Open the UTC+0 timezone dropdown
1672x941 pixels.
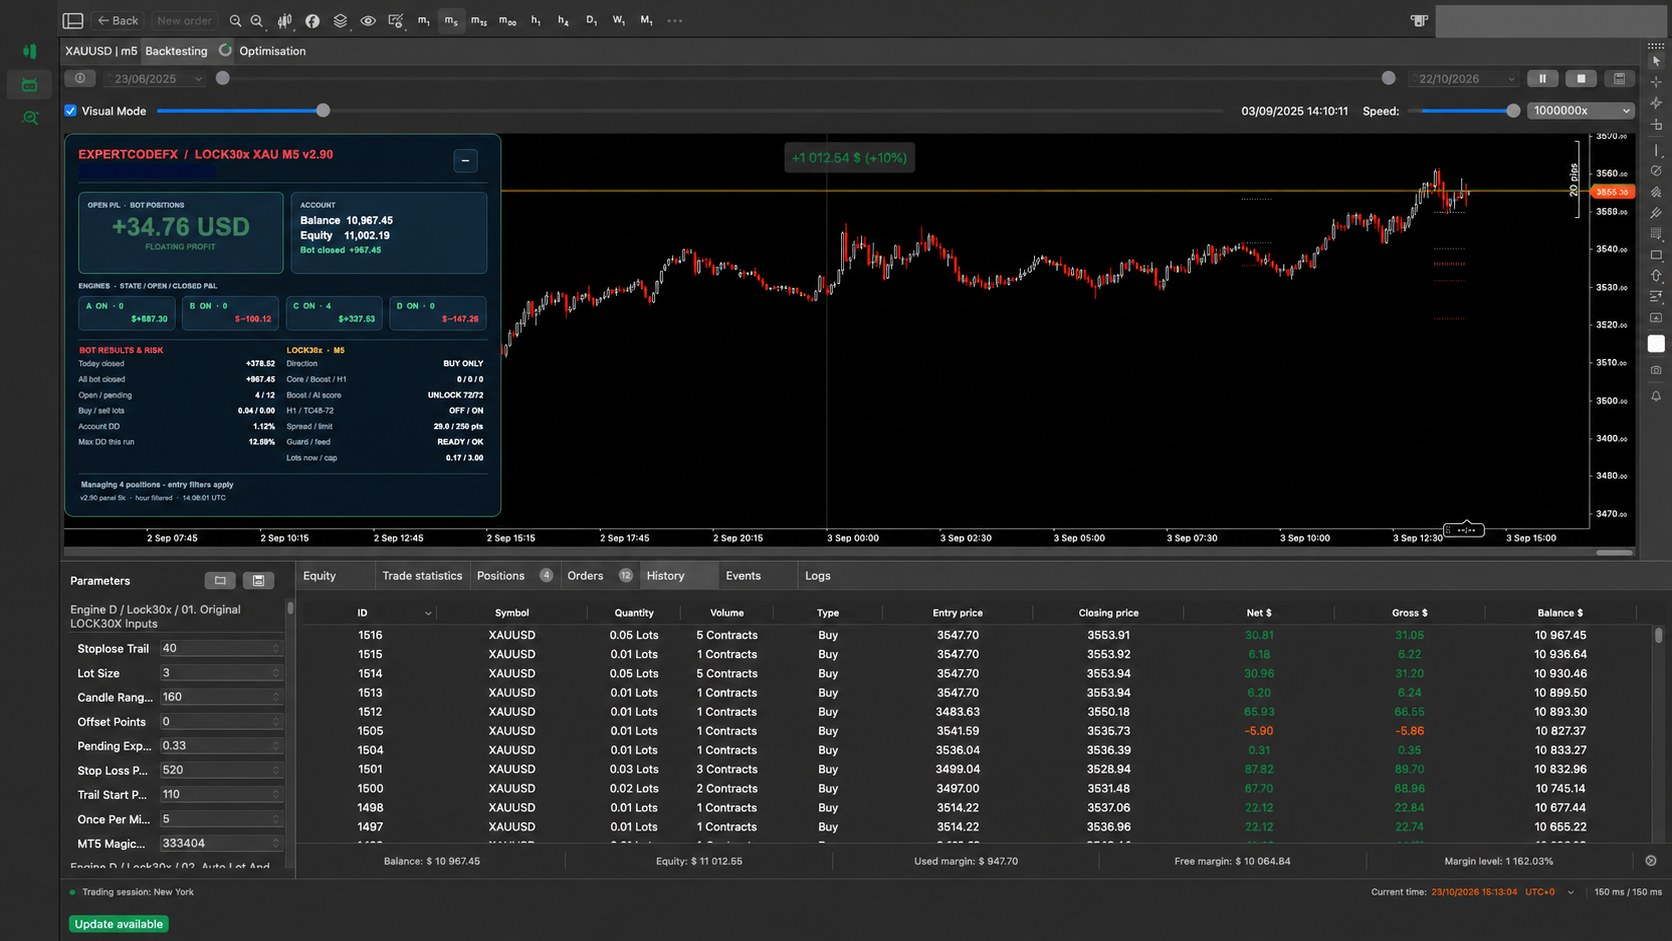(1570, 892)
